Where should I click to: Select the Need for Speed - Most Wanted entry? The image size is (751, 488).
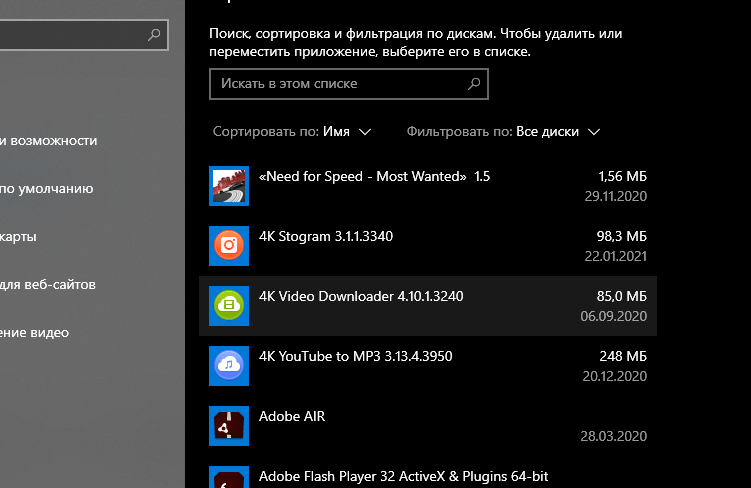[x=428, y=186]
